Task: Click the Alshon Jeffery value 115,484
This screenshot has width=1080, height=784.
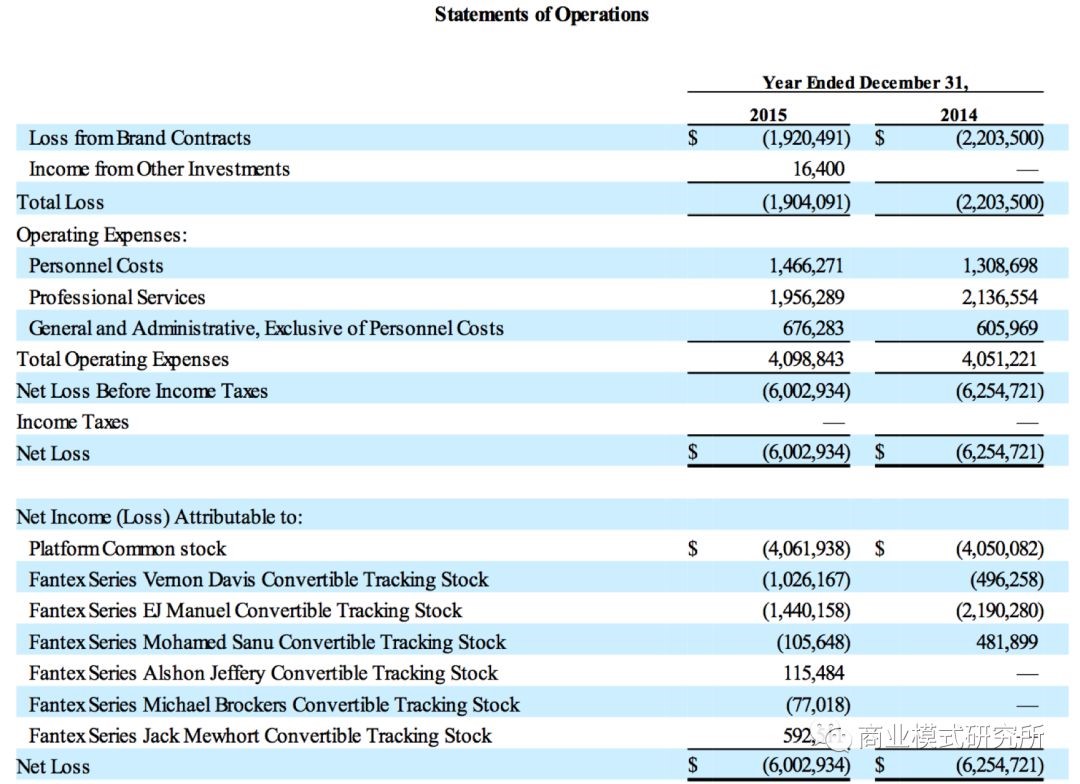Action: pyautogui.click(x=813, y=674)
